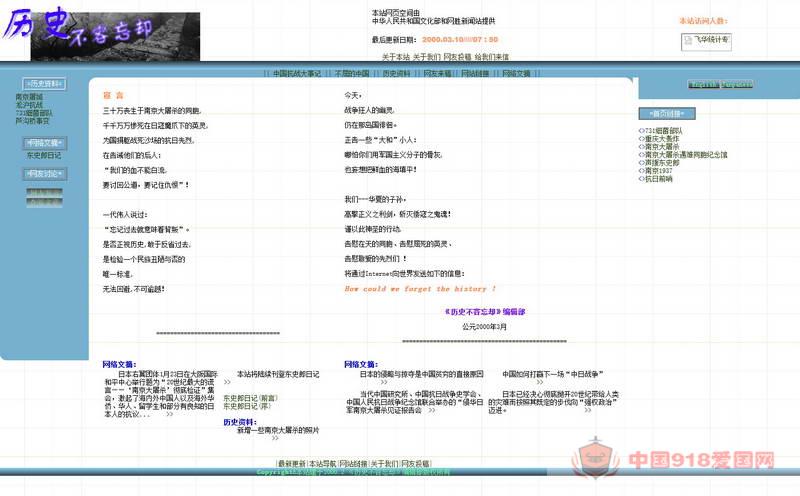Go to 网站链接 in the navigation bar
This screenshot has height=496, width=800.
pos(475,74)
